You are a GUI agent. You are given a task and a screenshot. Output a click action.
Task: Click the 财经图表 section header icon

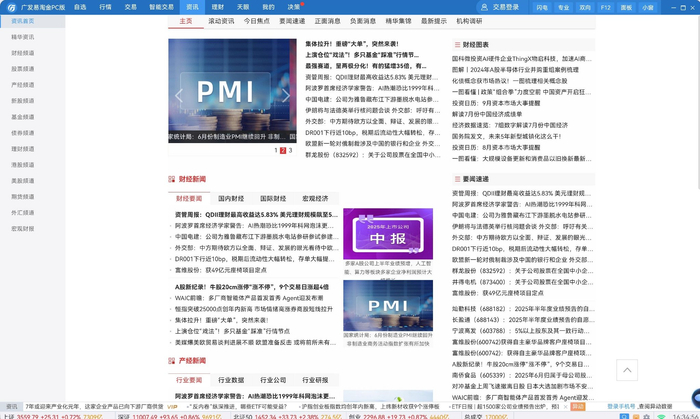pyautogui.click(x=455, y=45)
